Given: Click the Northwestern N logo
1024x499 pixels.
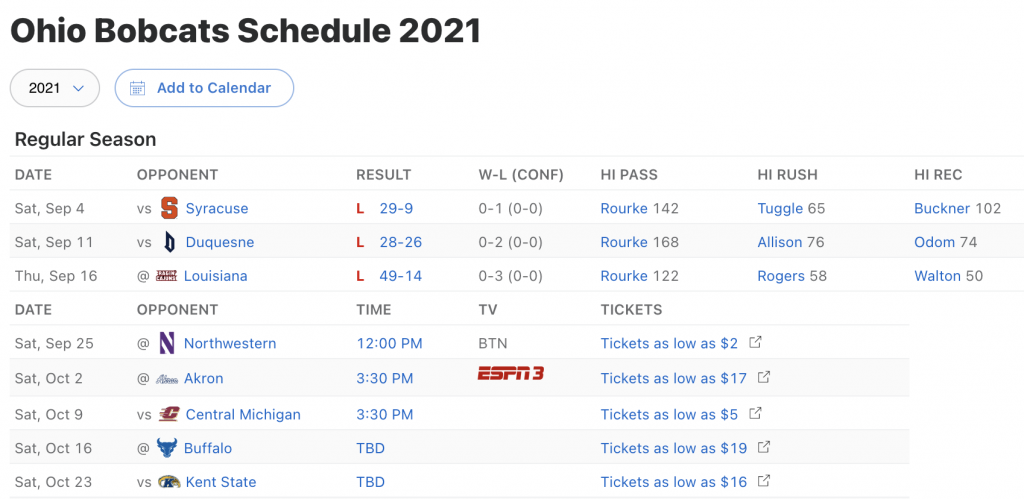Looking at the screenshot, I should (167, 344).
